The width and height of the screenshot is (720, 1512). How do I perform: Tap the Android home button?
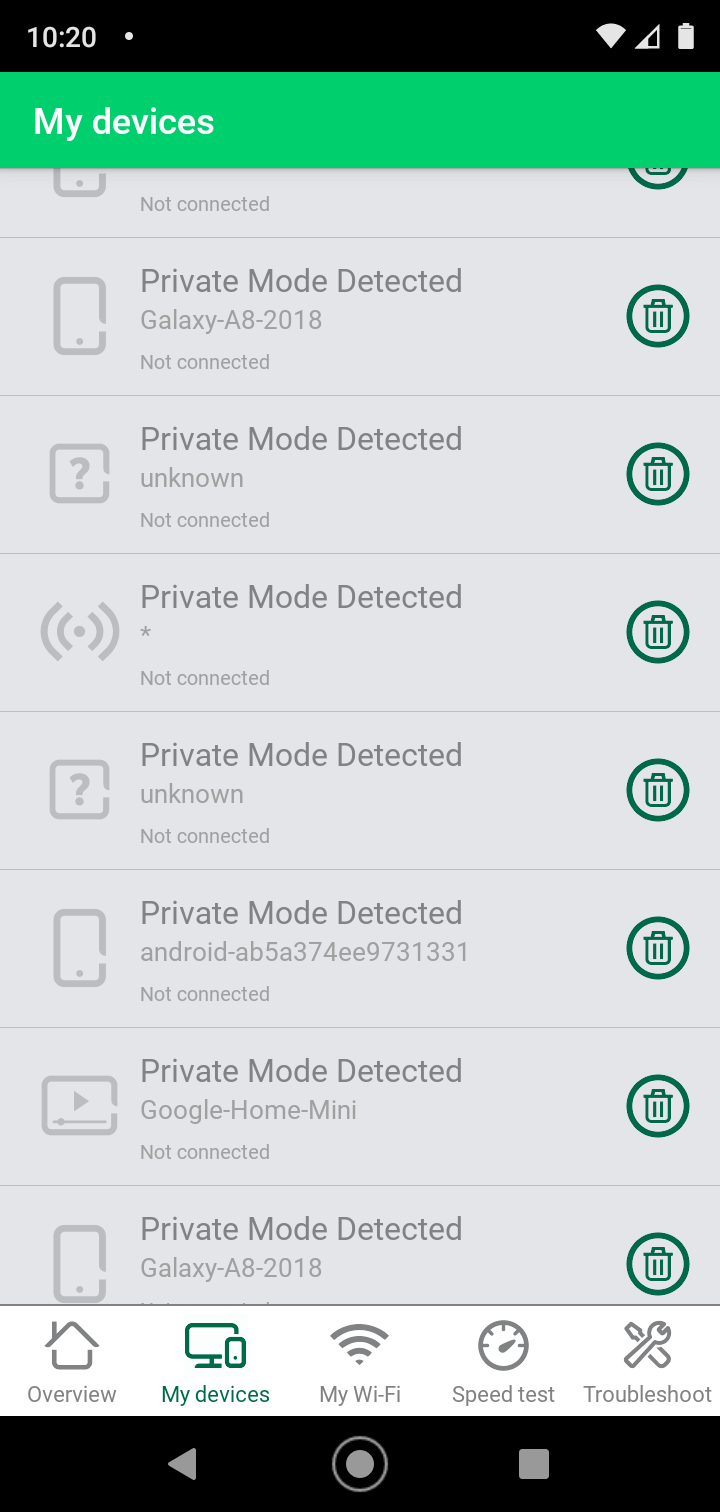click(360, 1464)
